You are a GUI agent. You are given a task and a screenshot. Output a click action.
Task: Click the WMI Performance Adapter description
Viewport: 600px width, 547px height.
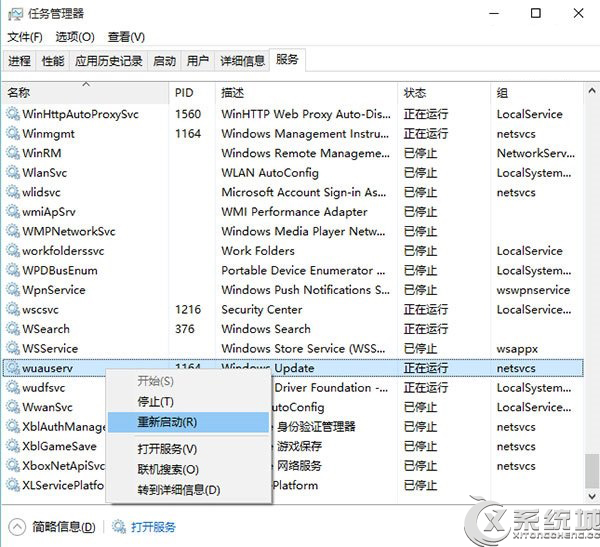click(294, 212)
